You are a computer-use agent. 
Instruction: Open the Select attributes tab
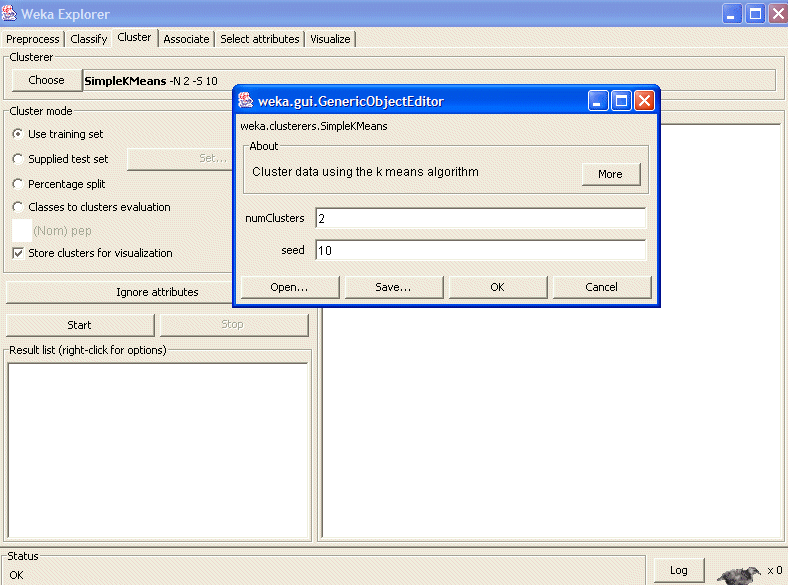click(260, 39)
